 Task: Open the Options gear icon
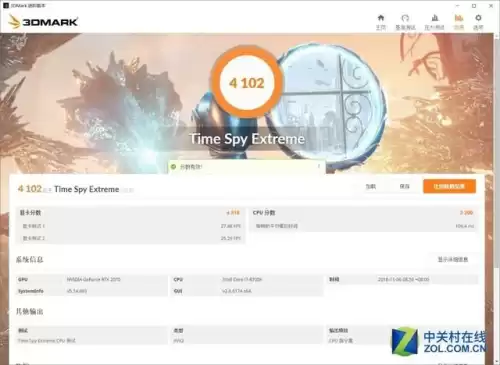(x=478, y=18)
